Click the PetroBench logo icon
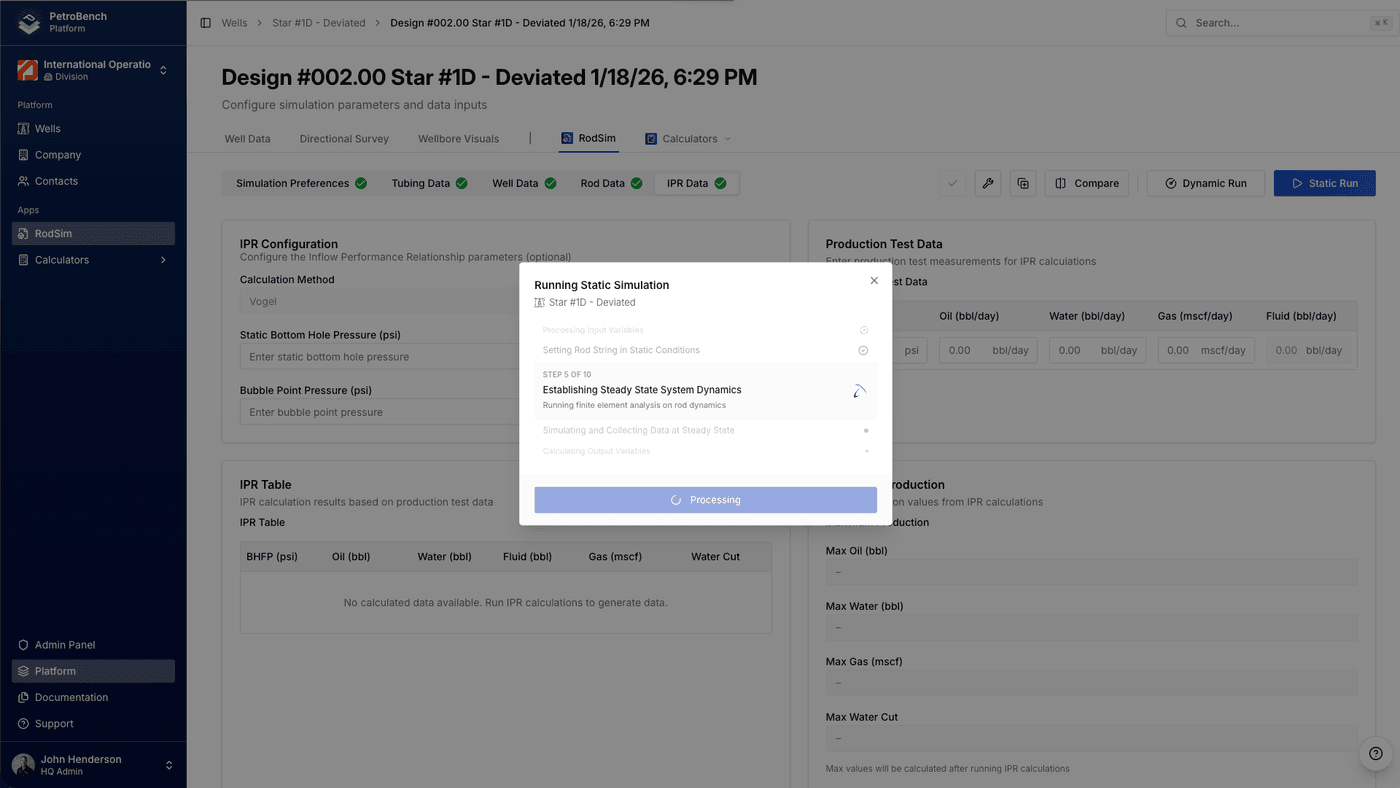This screenshot has height=788, width=1400. pos(29,22)
